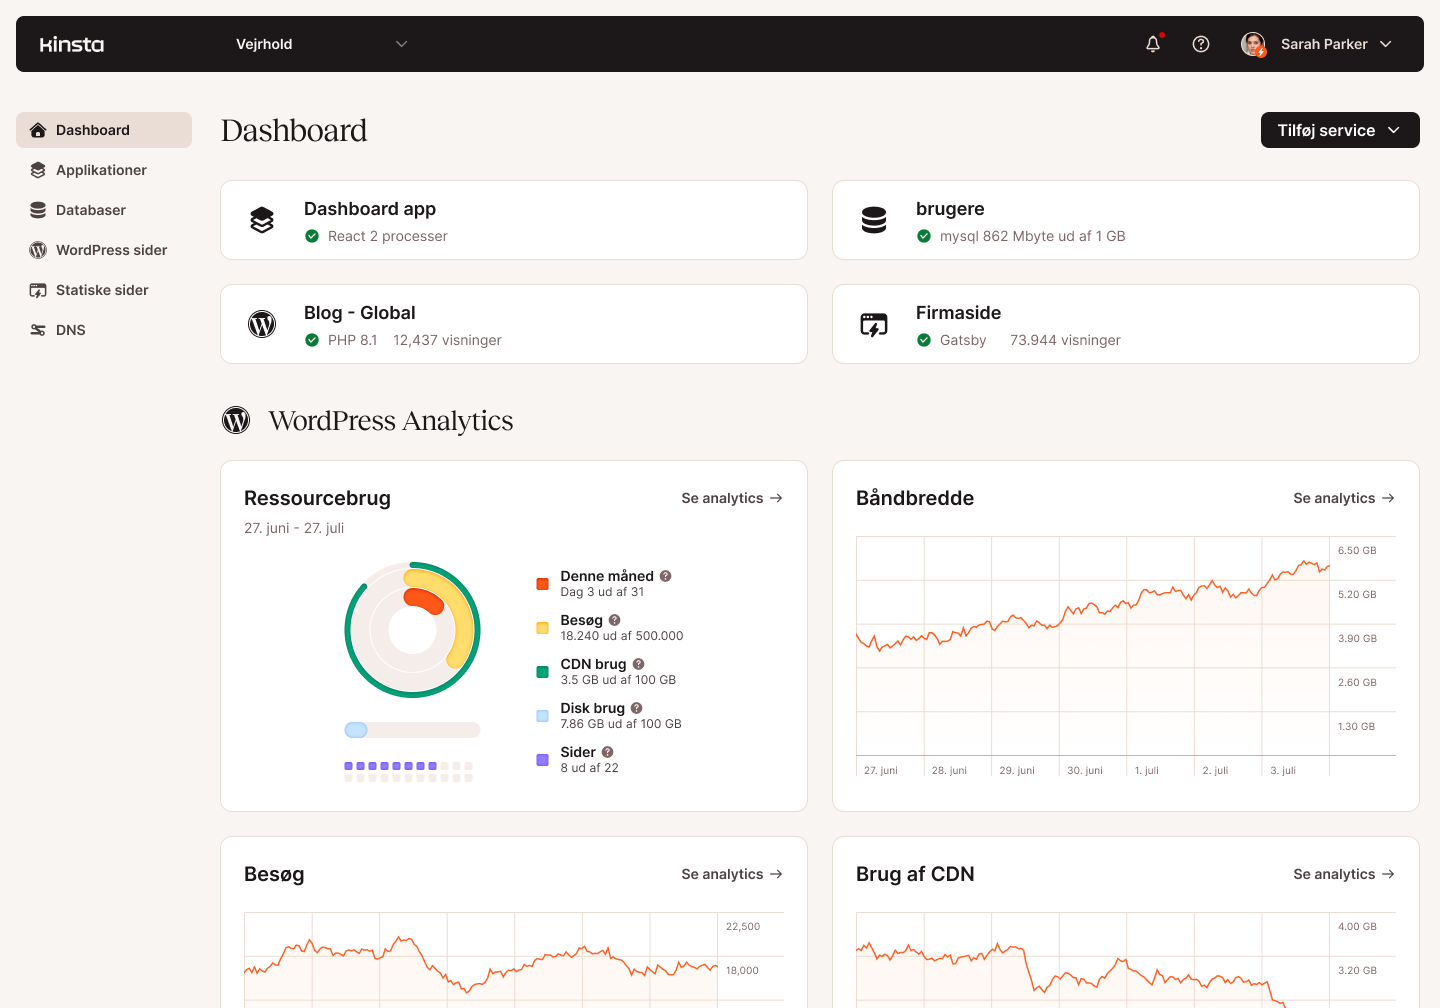Click the disk usage progress bar

pyautogui.click(x=411, y=729)
